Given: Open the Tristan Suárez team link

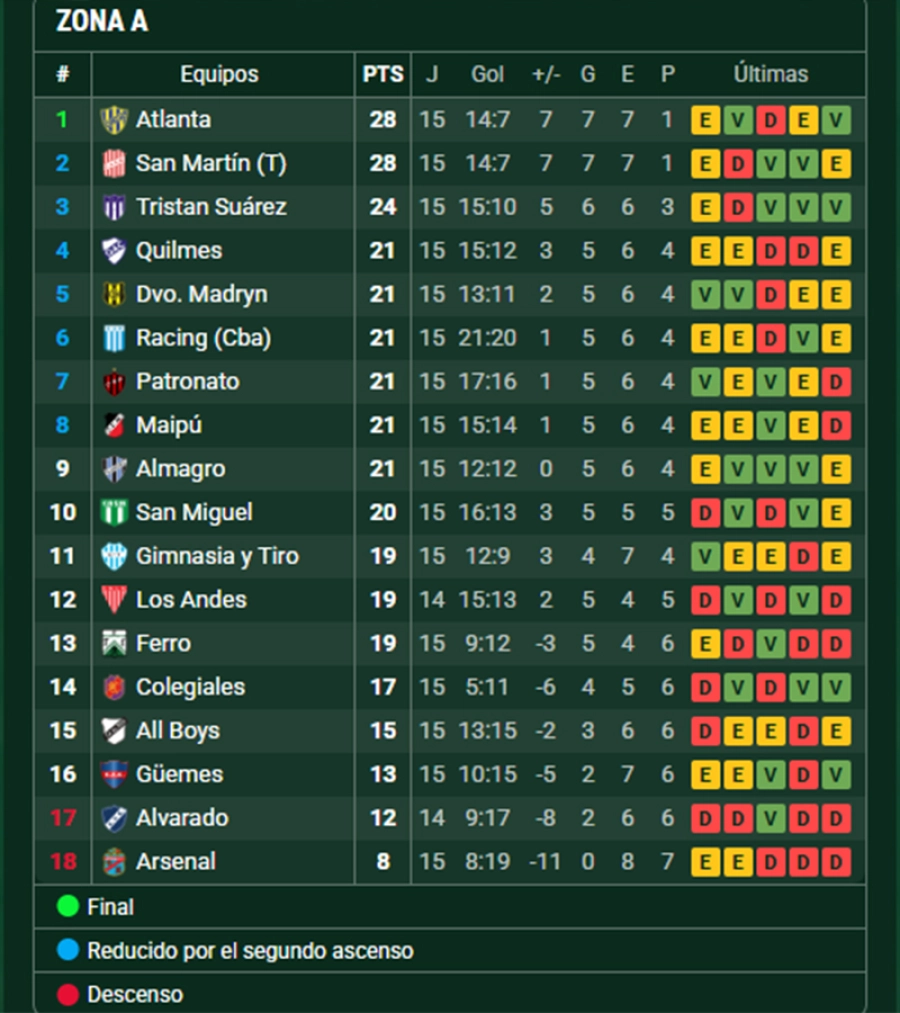Looking at the screenshot, I should tap(211, 207).
